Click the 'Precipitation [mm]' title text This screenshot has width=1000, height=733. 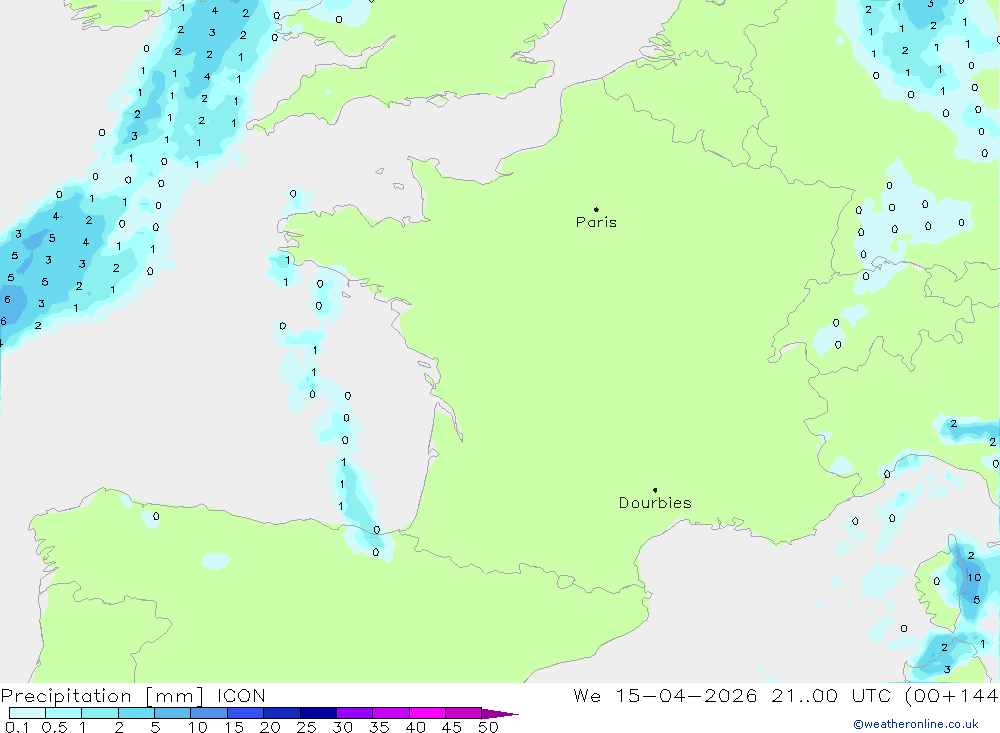102,696
